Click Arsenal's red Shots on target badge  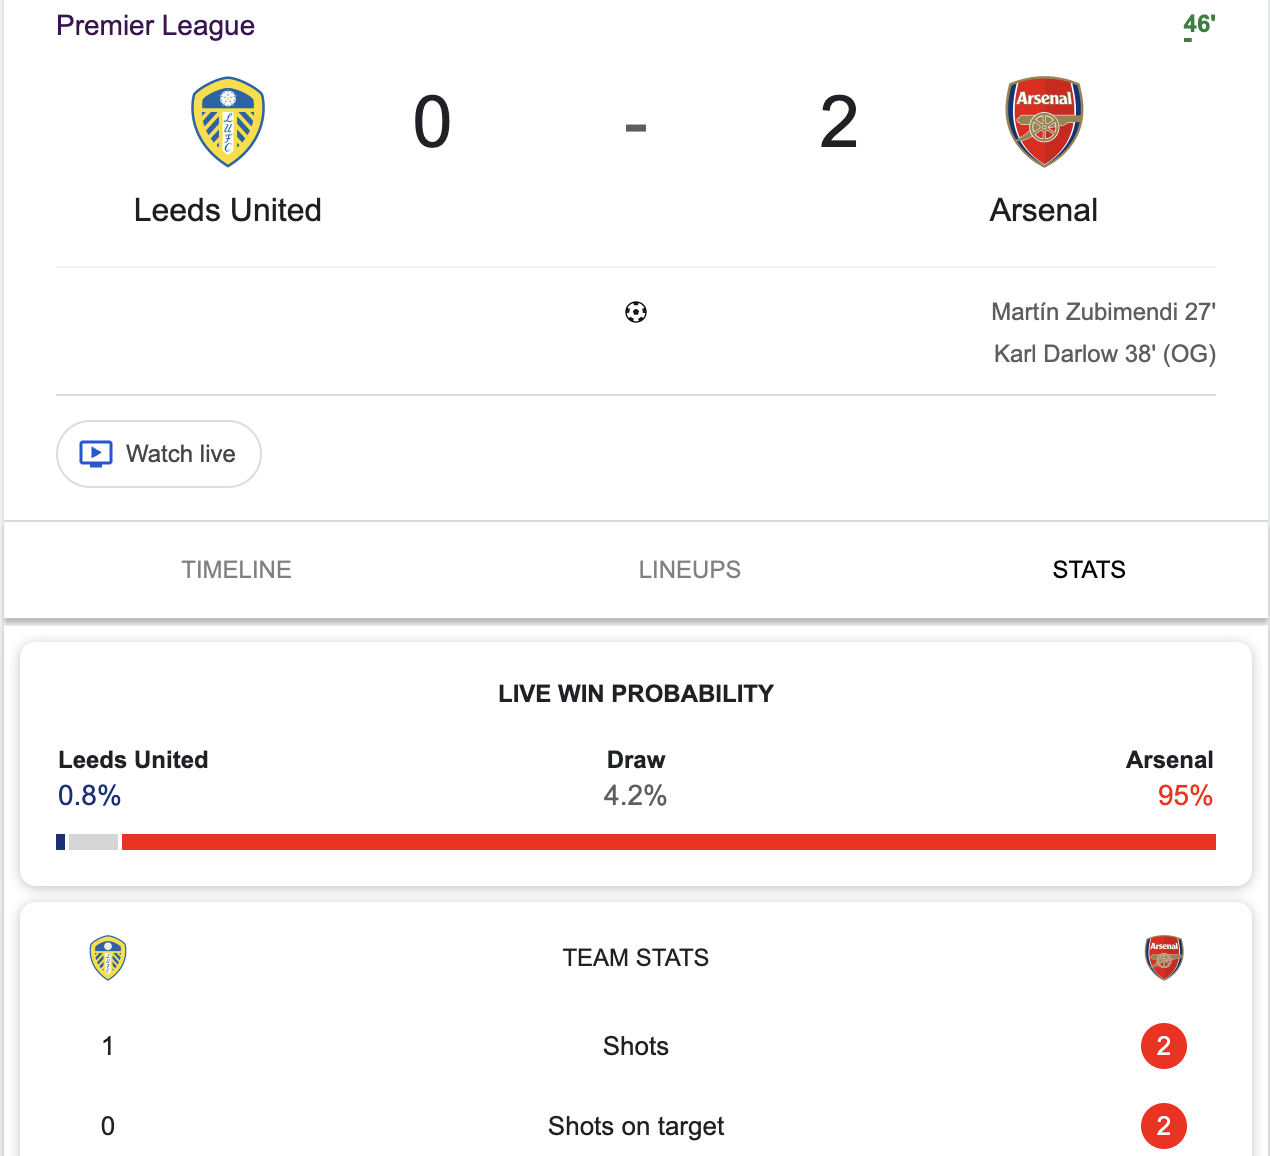coord(1164,1126)
